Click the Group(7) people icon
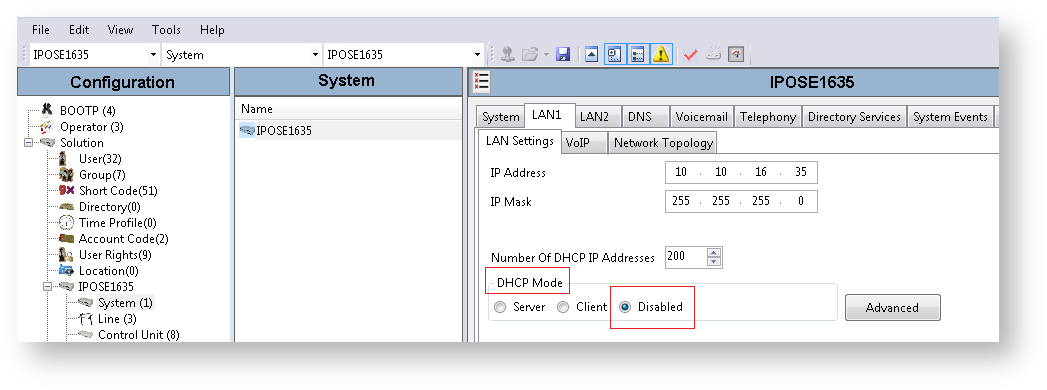This screenshot has height=390, width=1047. tap(65, 174)
